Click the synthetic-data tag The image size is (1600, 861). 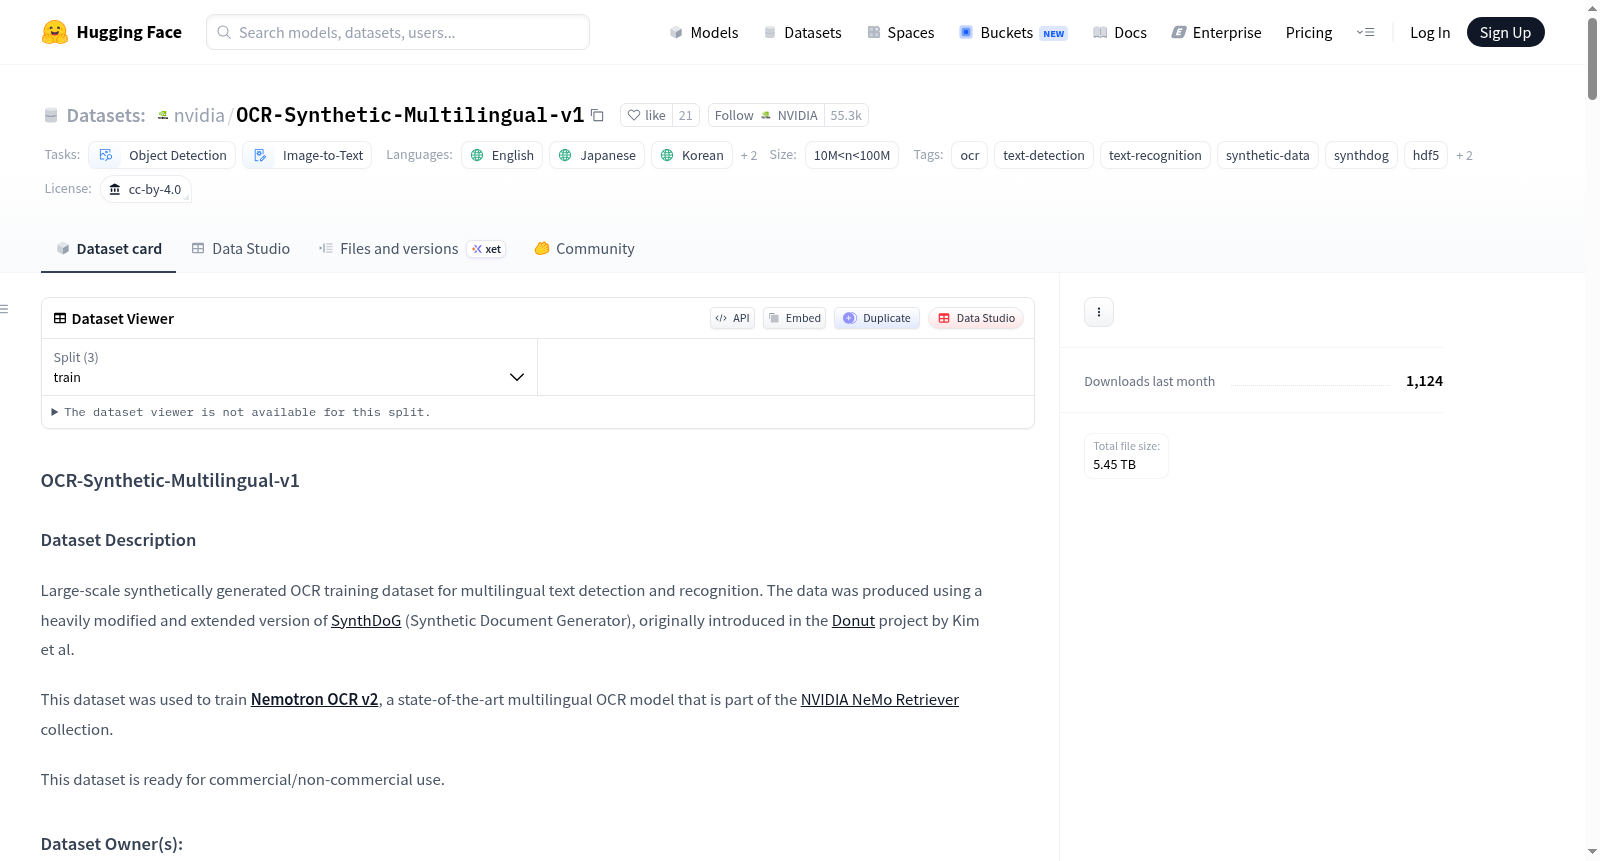click(x=1268, y=155)
